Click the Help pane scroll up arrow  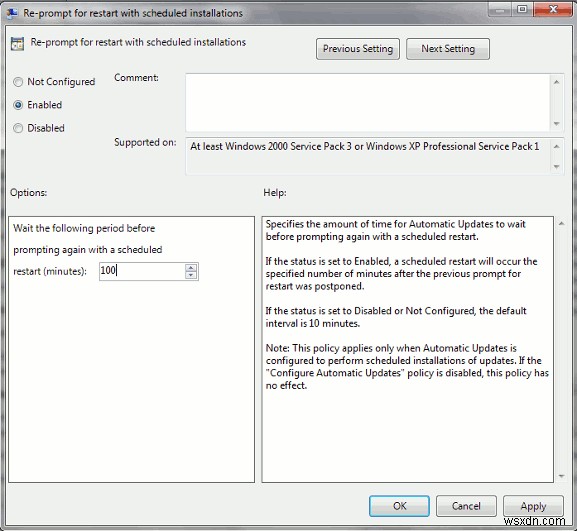coord(562,223)
